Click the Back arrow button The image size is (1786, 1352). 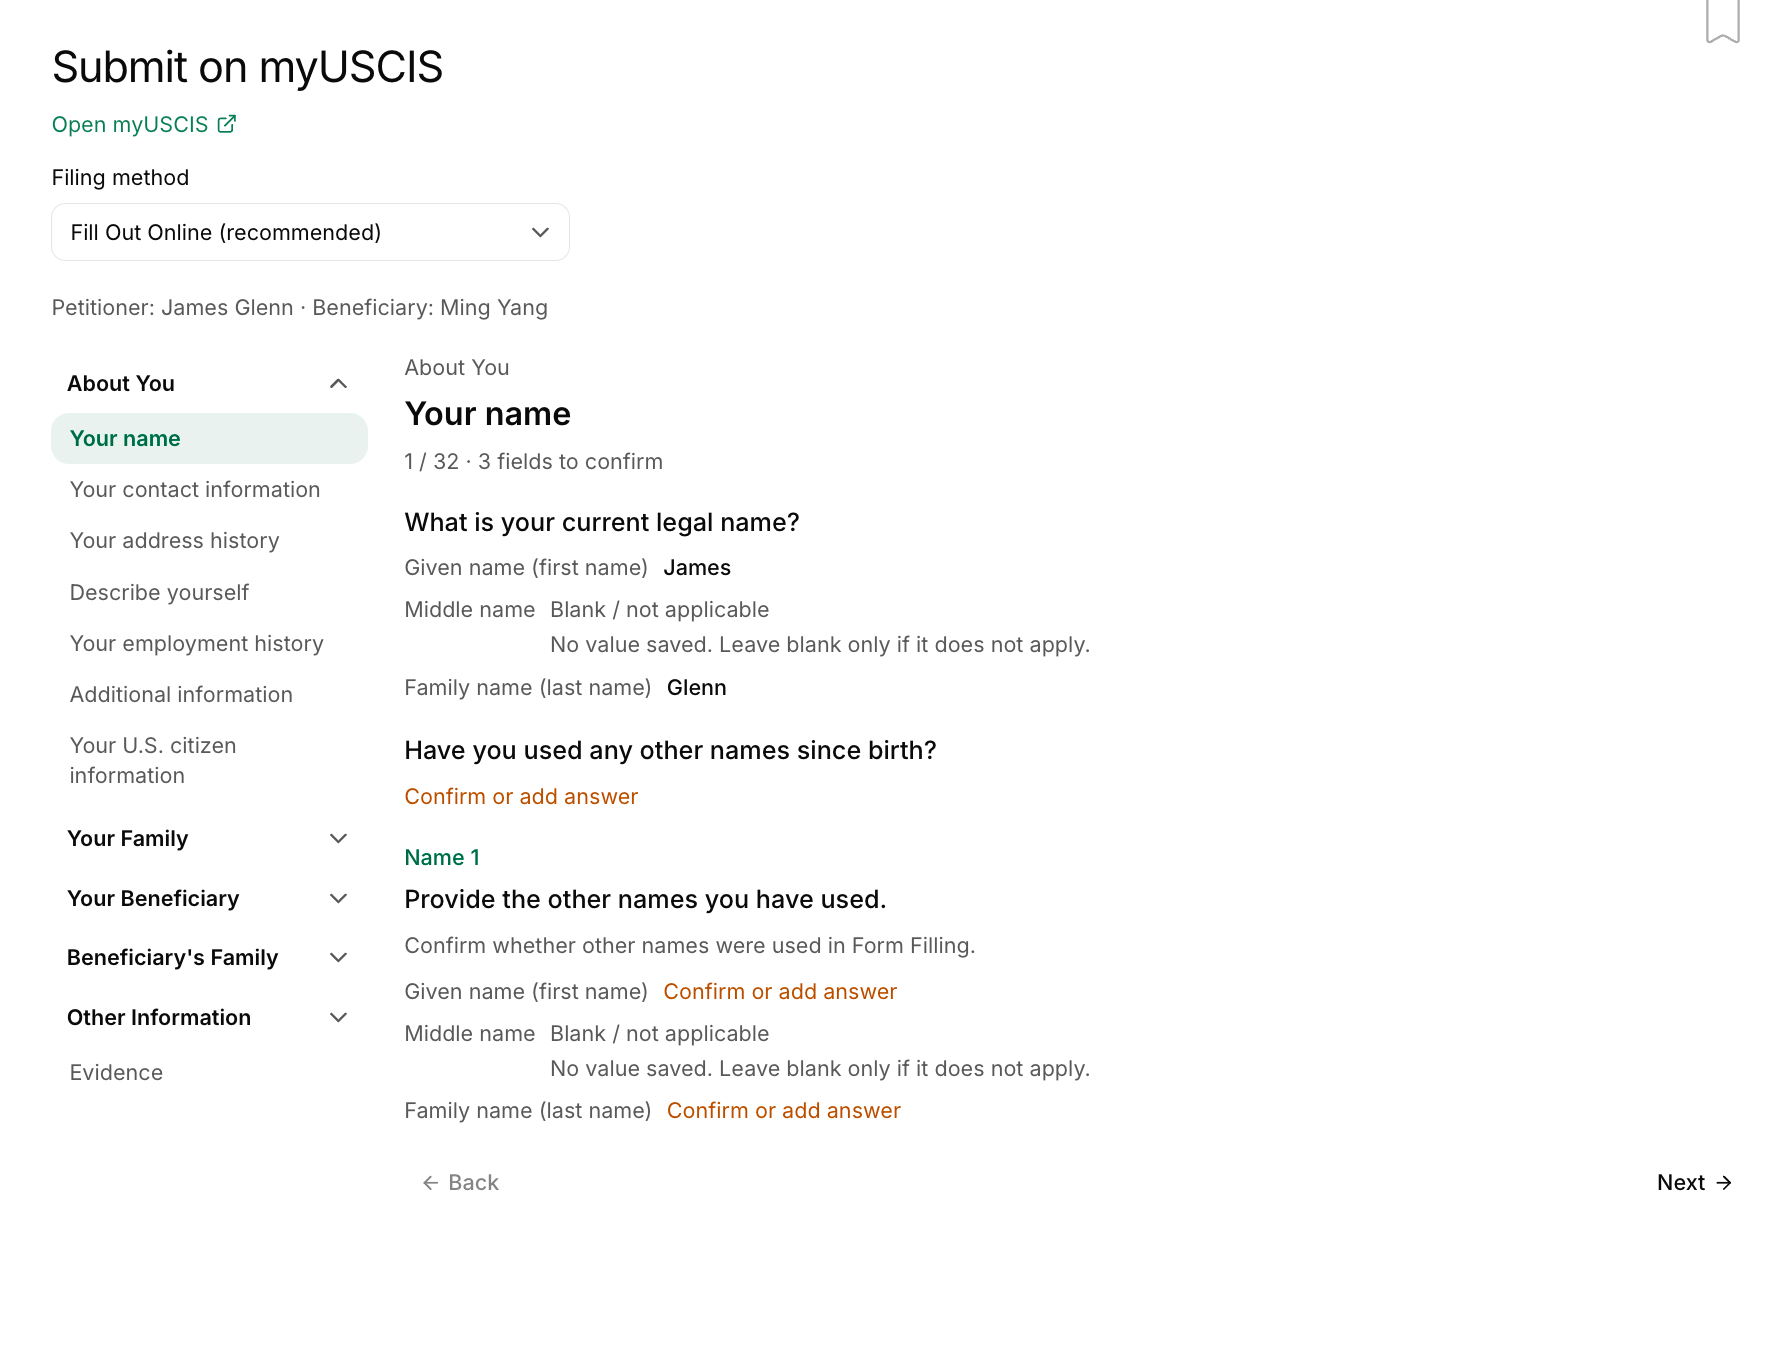[x=460, y=1183]
